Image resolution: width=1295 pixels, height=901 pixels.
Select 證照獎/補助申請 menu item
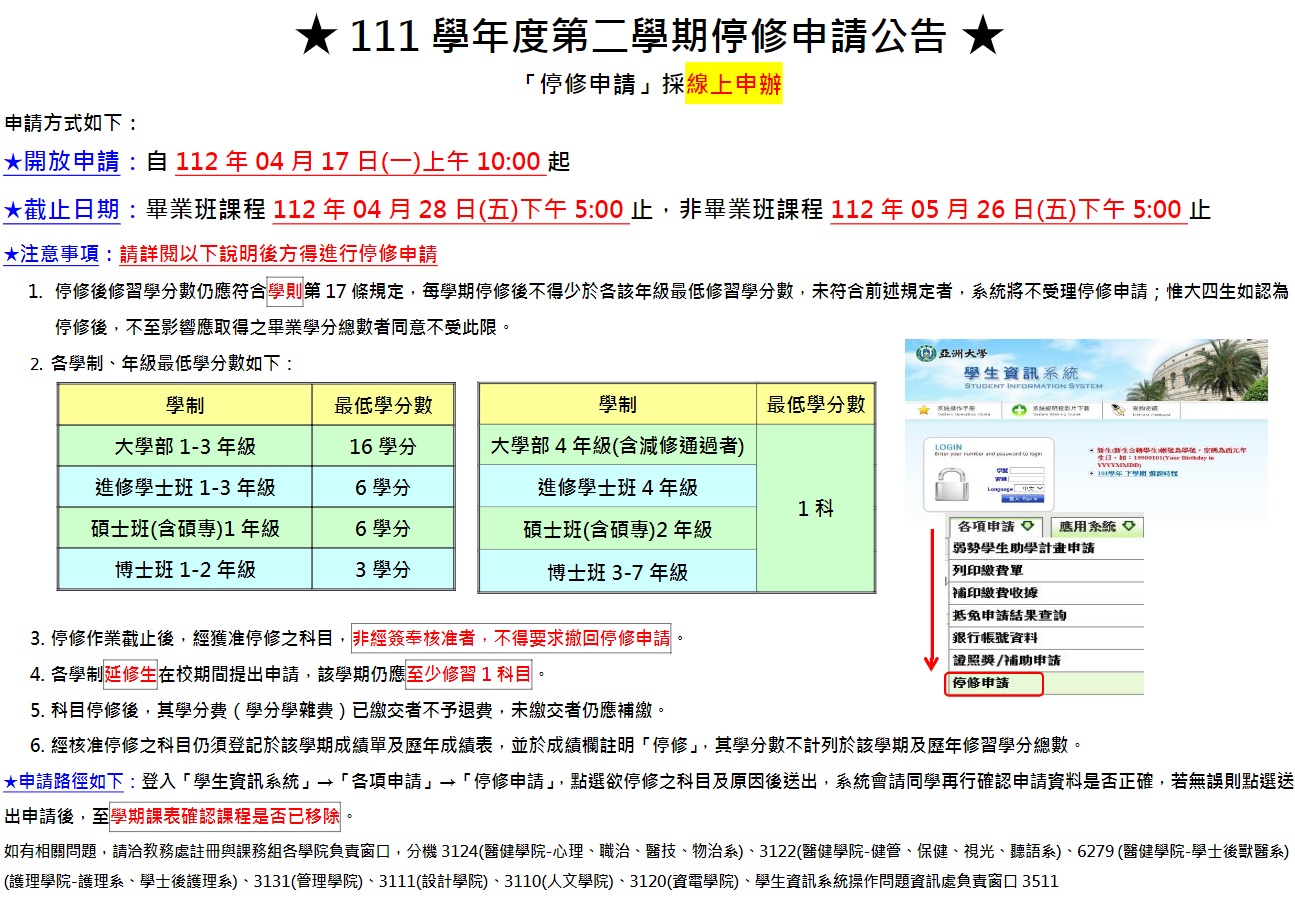(x=1044, y=661)
